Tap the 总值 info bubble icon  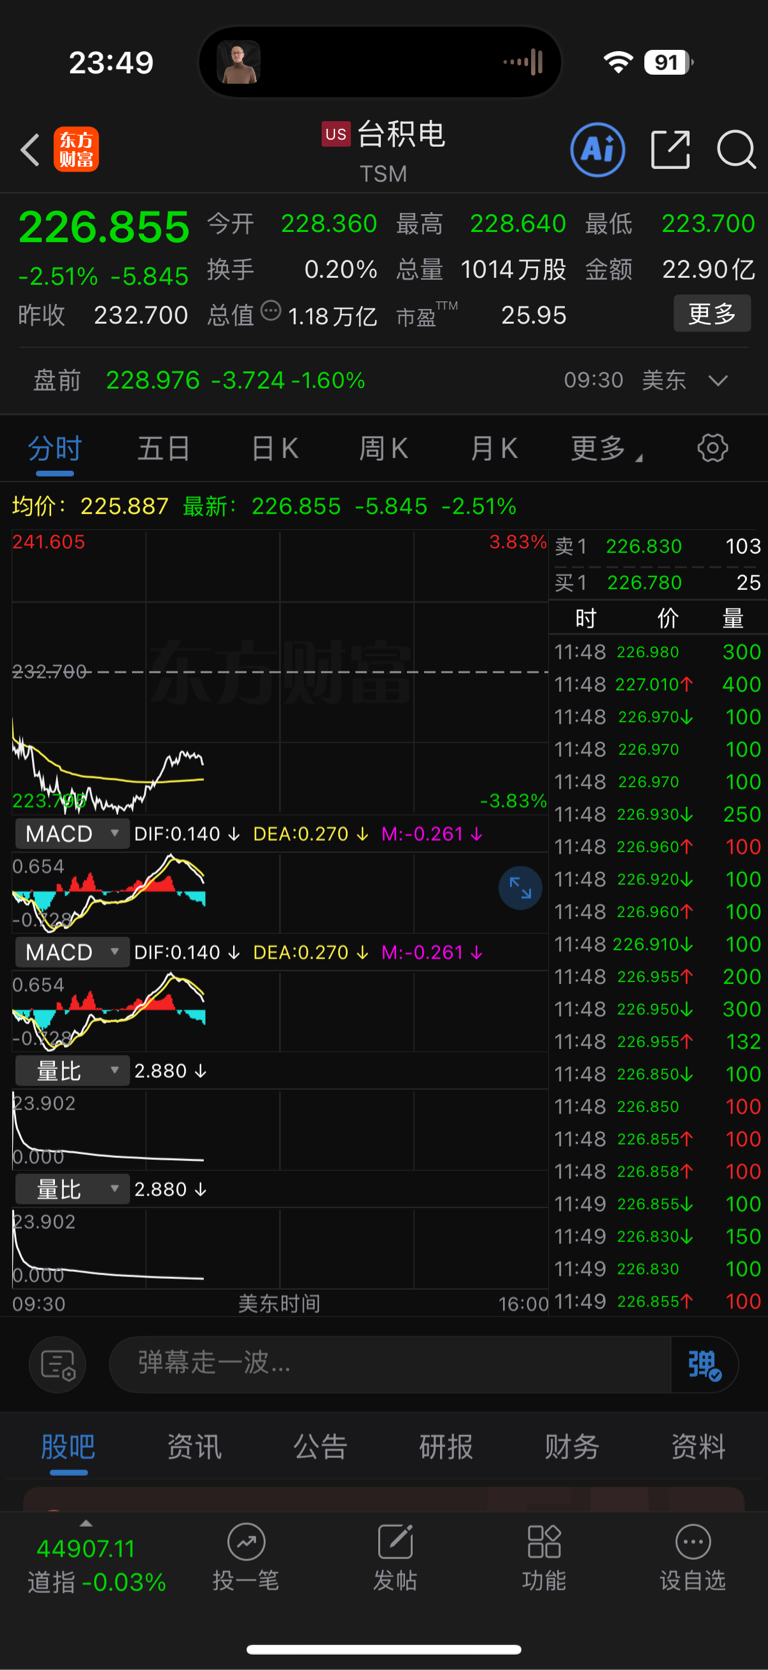(x=270, y=311)
